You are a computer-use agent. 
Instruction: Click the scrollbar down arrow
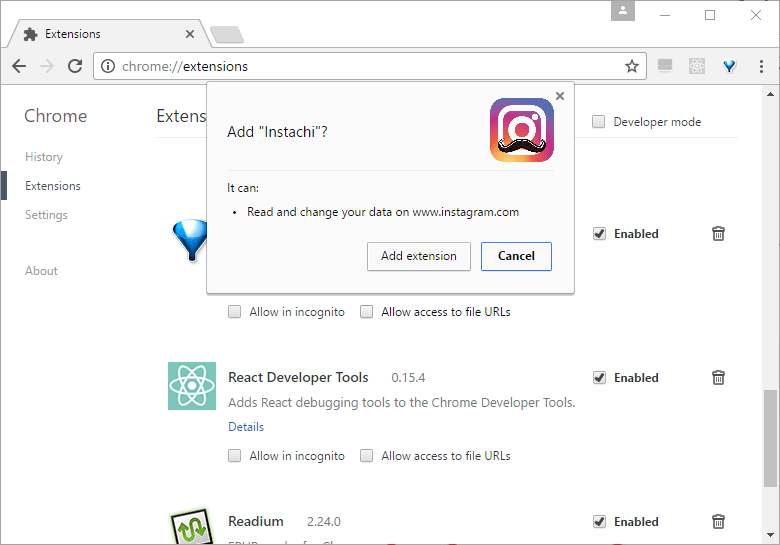tap(770, 535)
